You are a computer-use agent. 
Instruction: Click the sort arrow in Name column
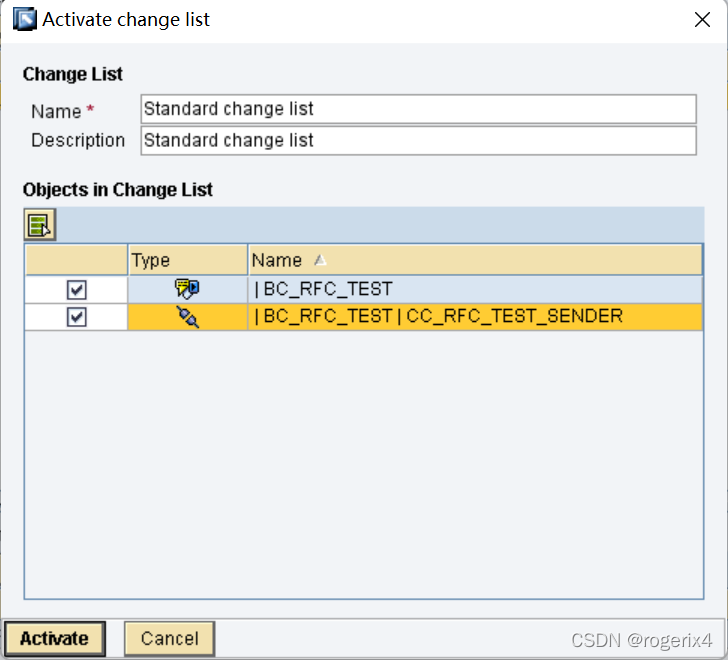(x=320, y=260)
